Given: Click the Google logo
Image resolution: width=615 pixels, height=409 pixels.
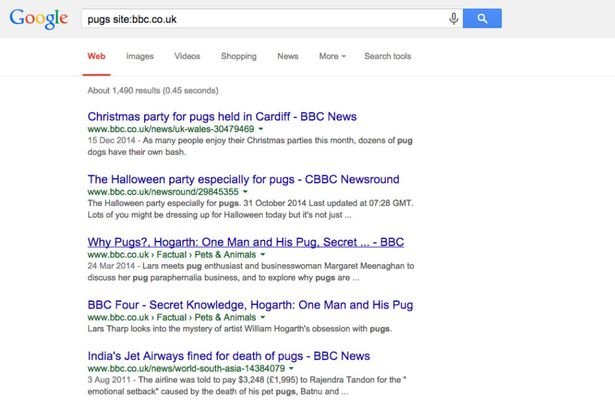Looking at the screenshot, I should [35, 19].
